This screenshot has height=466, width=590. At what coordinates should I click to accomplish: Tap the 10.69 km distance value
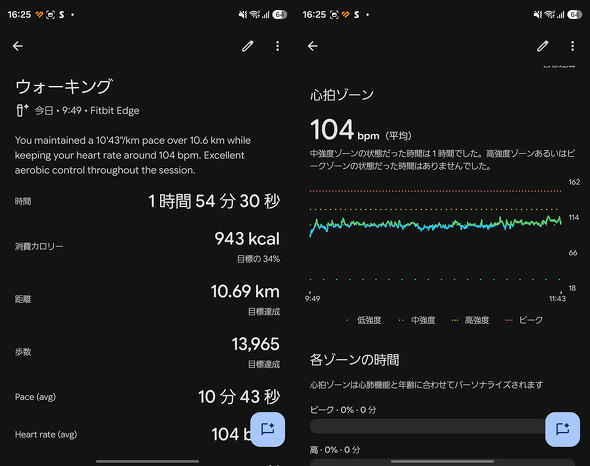pos(245,291)
